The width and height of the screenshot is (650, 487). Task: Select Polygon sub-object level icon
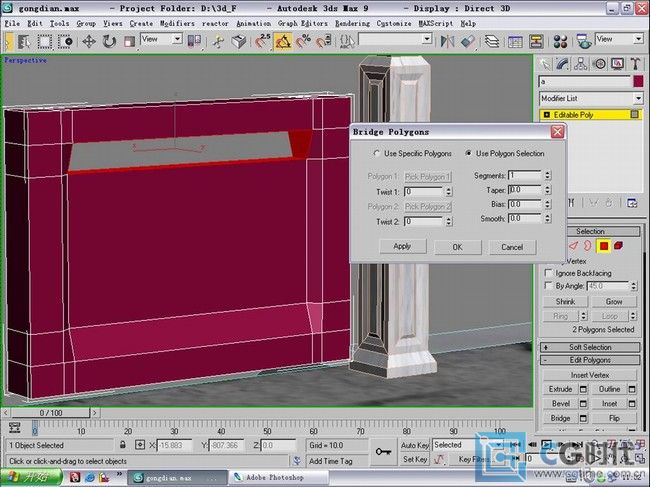coord(604,246)
